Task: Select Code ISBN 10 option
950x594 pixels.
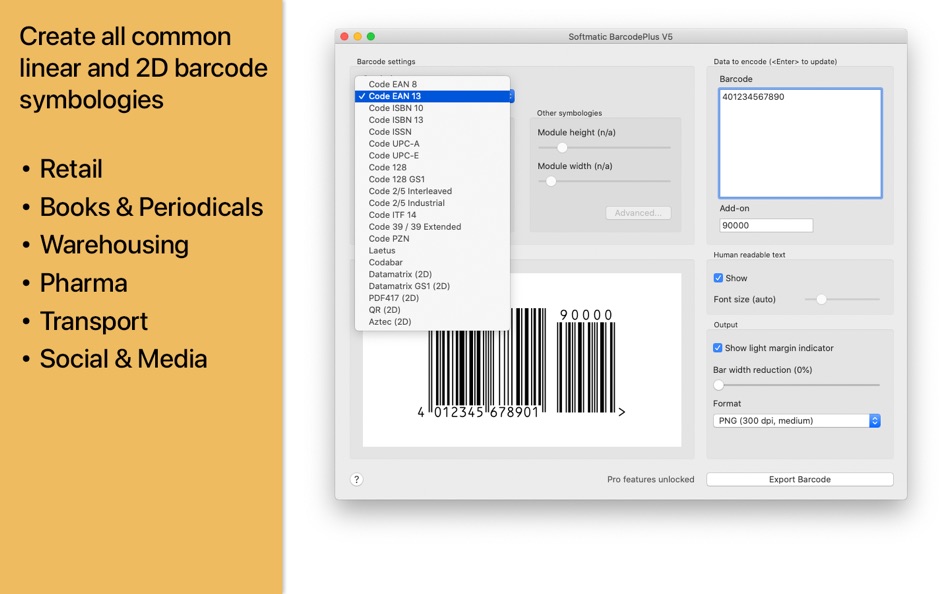Action: pyautogui.click(x=433, y=108)
